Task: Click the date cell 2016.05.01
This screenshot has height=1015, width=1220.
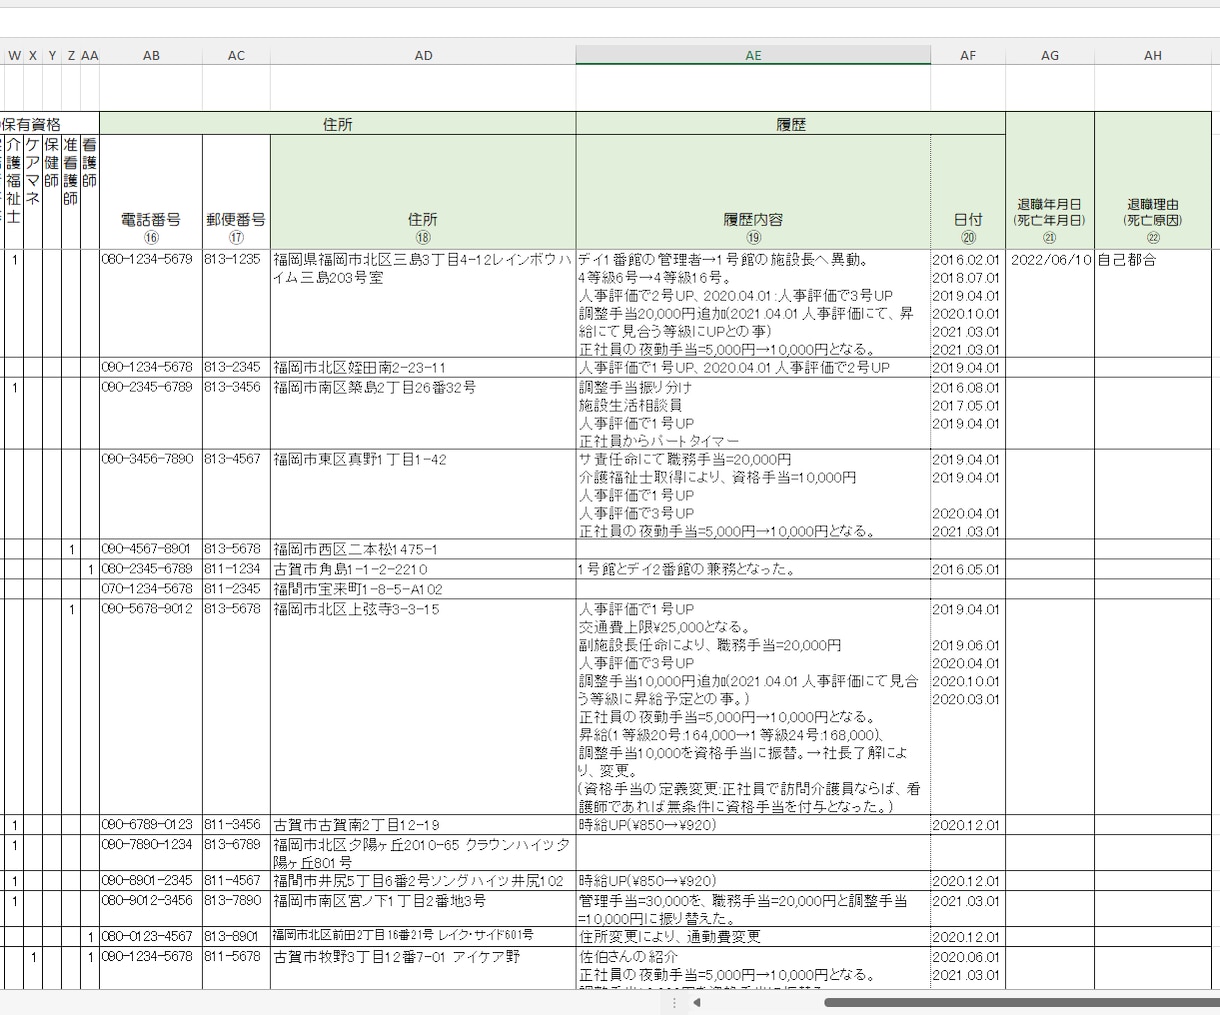Action: point(968,569)
